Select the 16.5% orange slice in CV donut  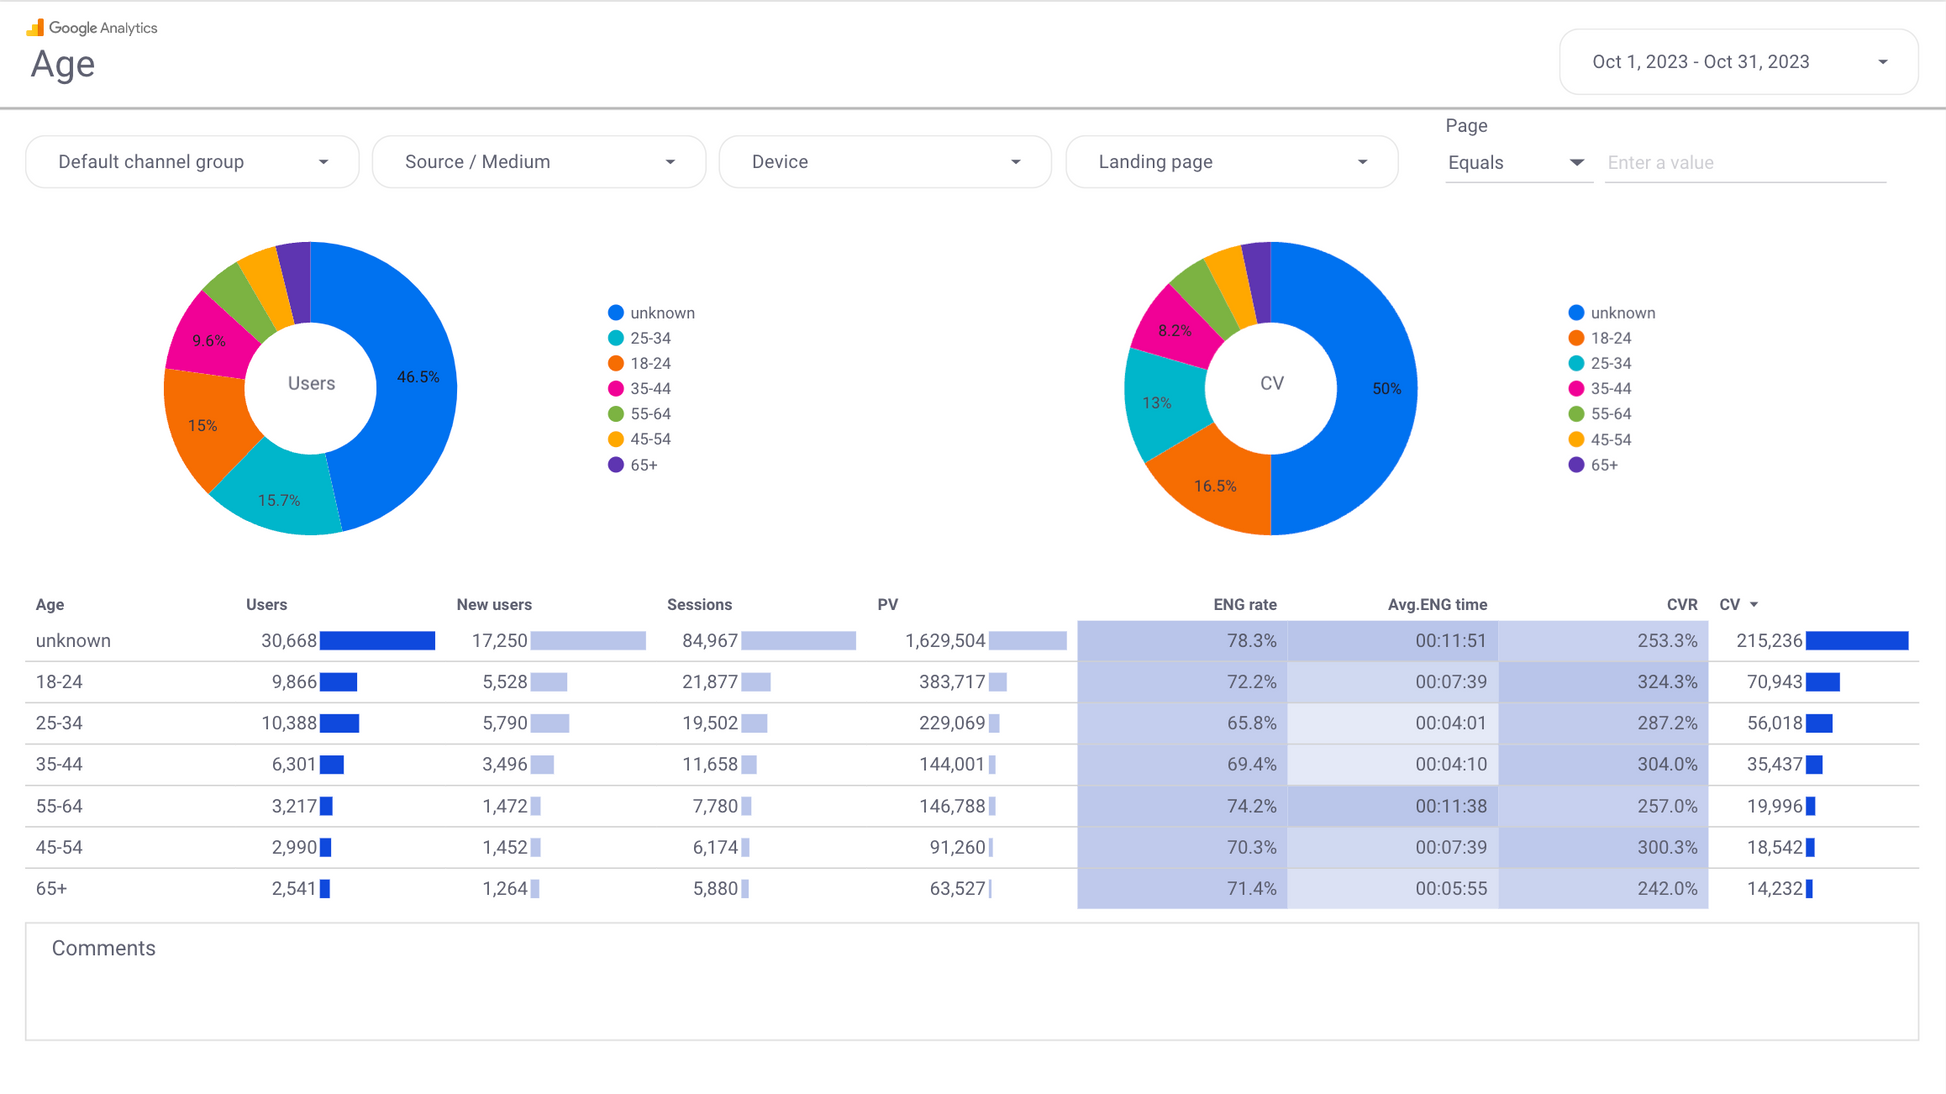(x=1215, y=485)
